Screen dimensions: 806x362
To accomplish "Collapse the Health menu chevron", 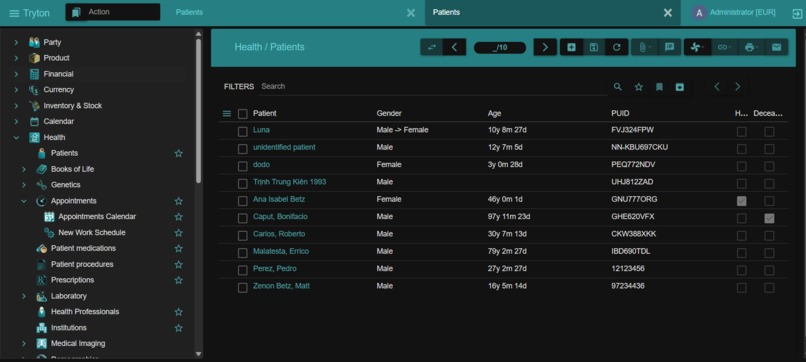I will point(16,137).
